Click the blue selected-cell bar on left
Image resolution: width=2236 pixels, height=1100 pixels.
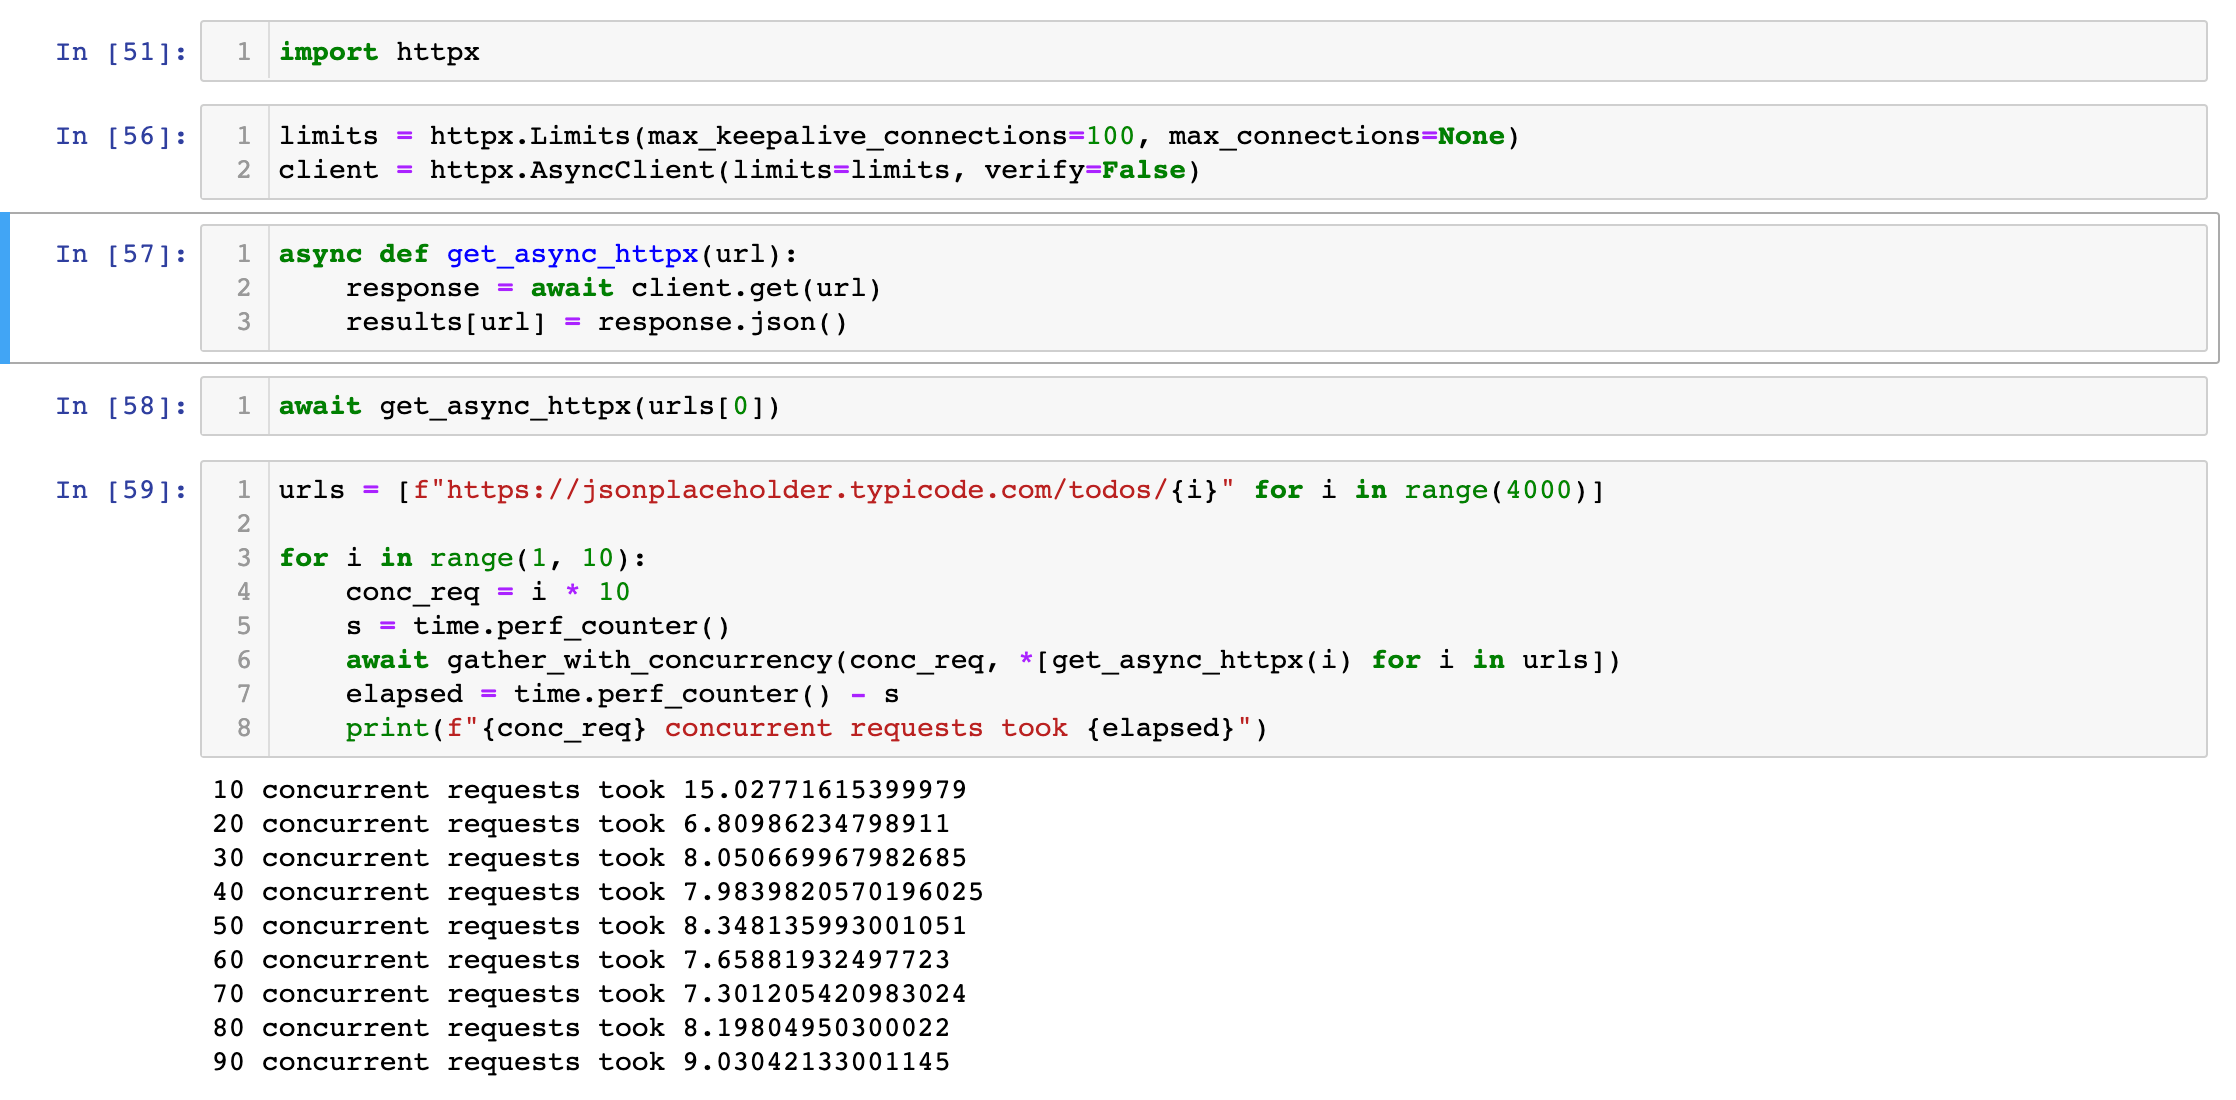pos(5,288)
